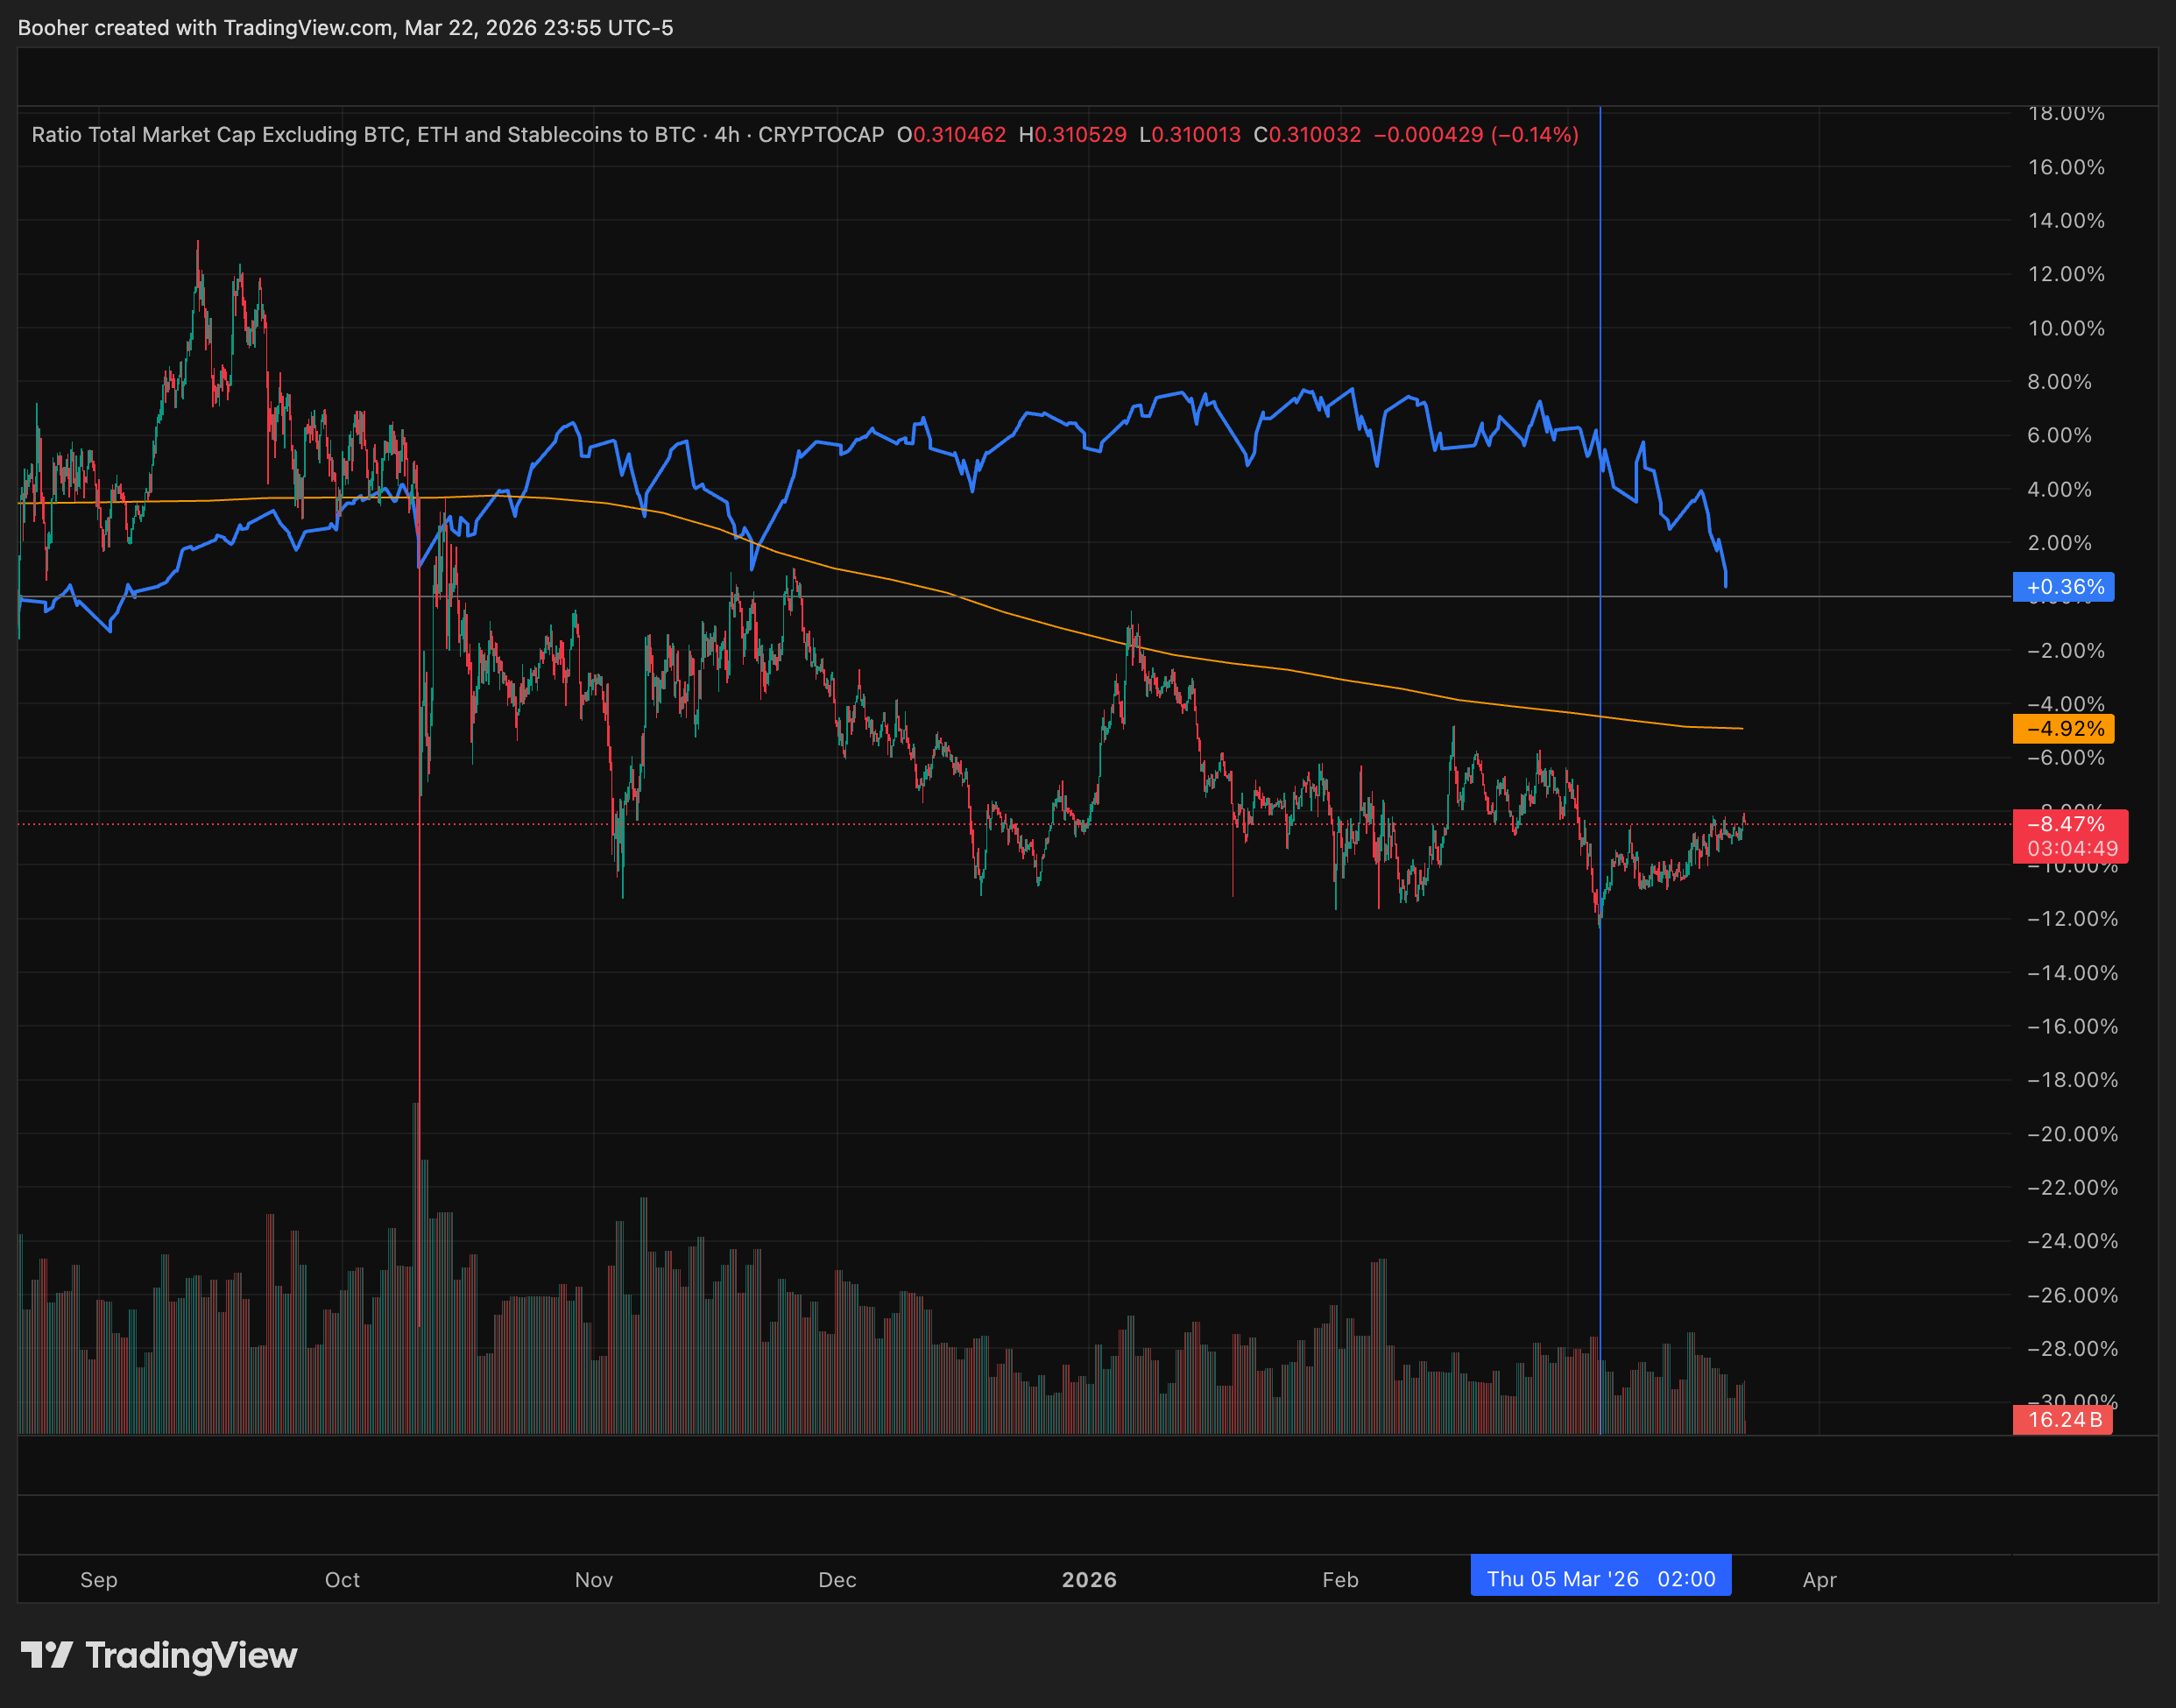2176x1708 pixels.
Task: Click the red 16.24 B volume label
Action: point(2062,1419)
